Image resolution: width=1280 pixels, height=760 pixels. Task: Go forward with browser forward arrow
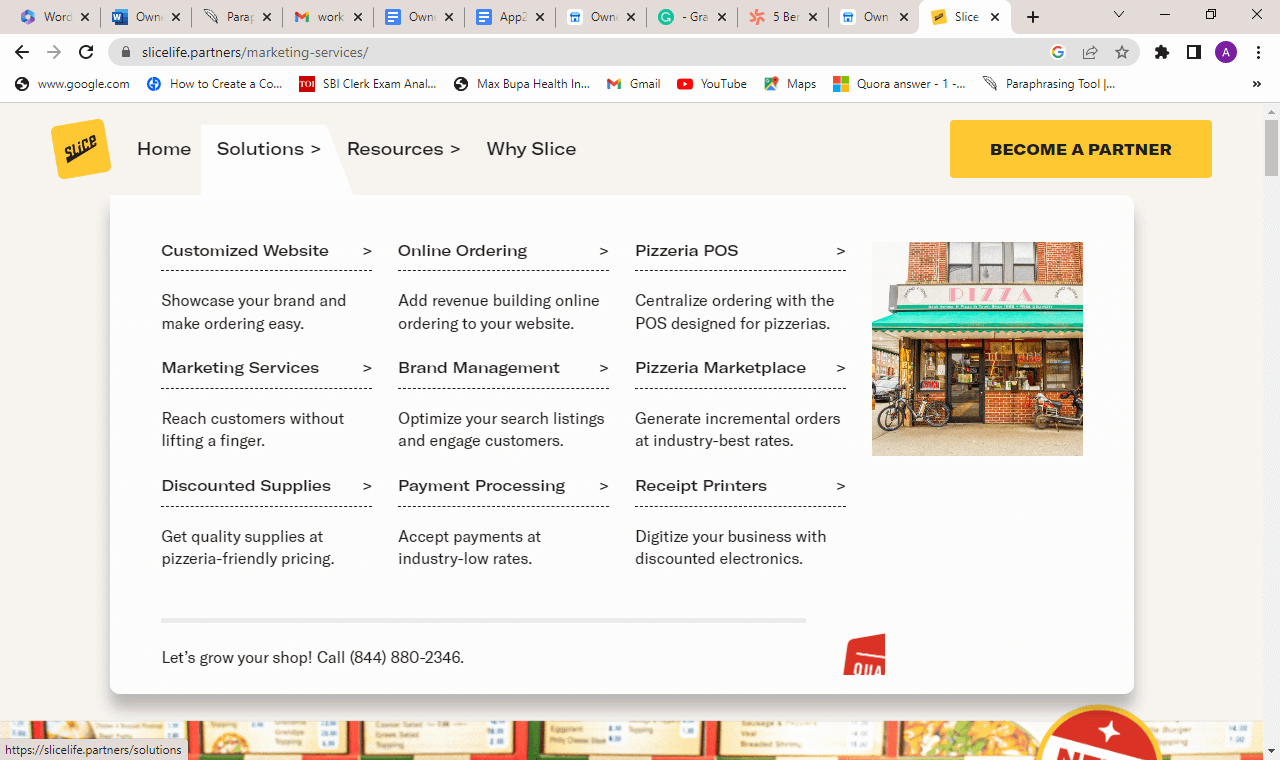(54, 52)
